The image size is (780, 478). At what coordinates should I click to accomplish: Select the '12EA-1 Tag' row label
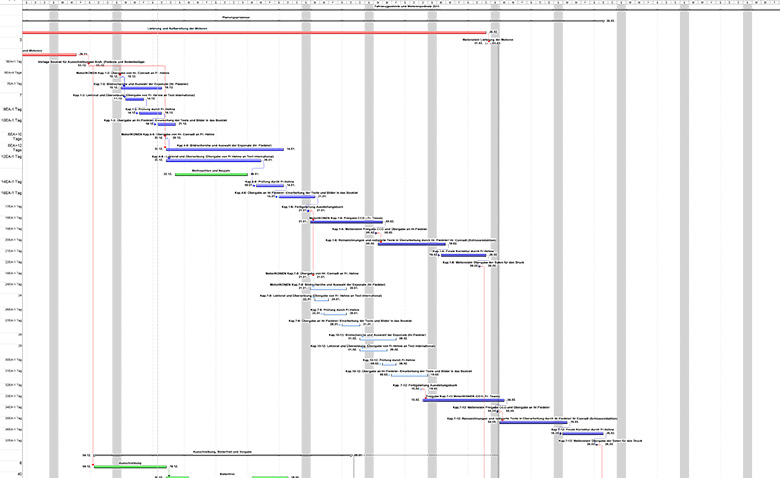13,157
